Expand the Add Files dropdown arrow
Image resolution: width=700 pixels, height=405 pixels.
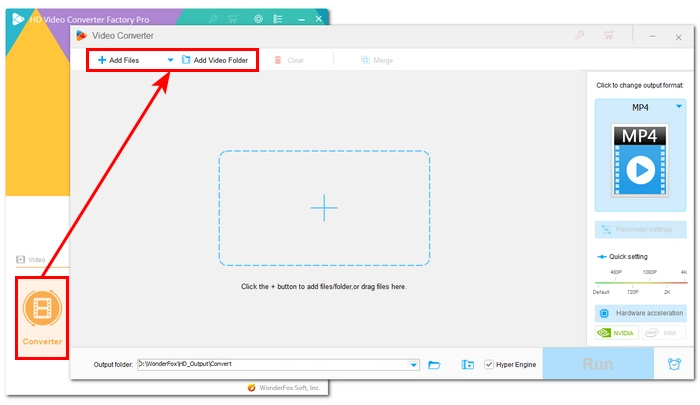coord(170,60)
